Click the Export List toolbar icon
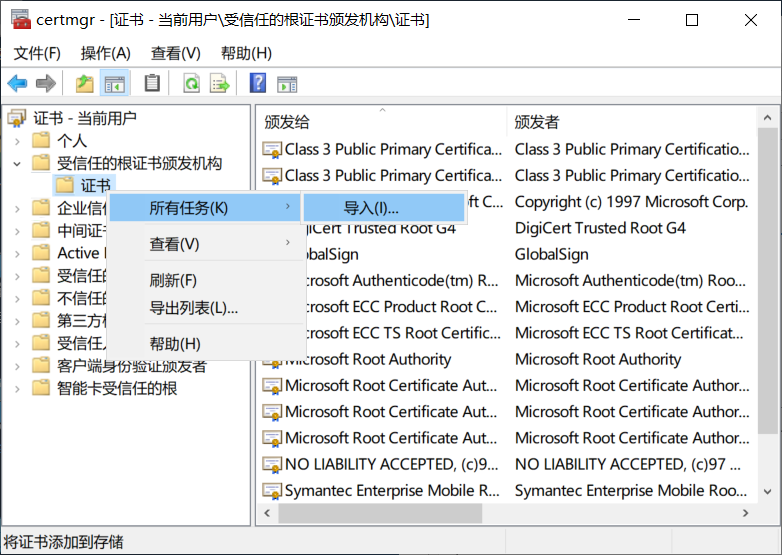Screen dimensions: 782x555 219,83
